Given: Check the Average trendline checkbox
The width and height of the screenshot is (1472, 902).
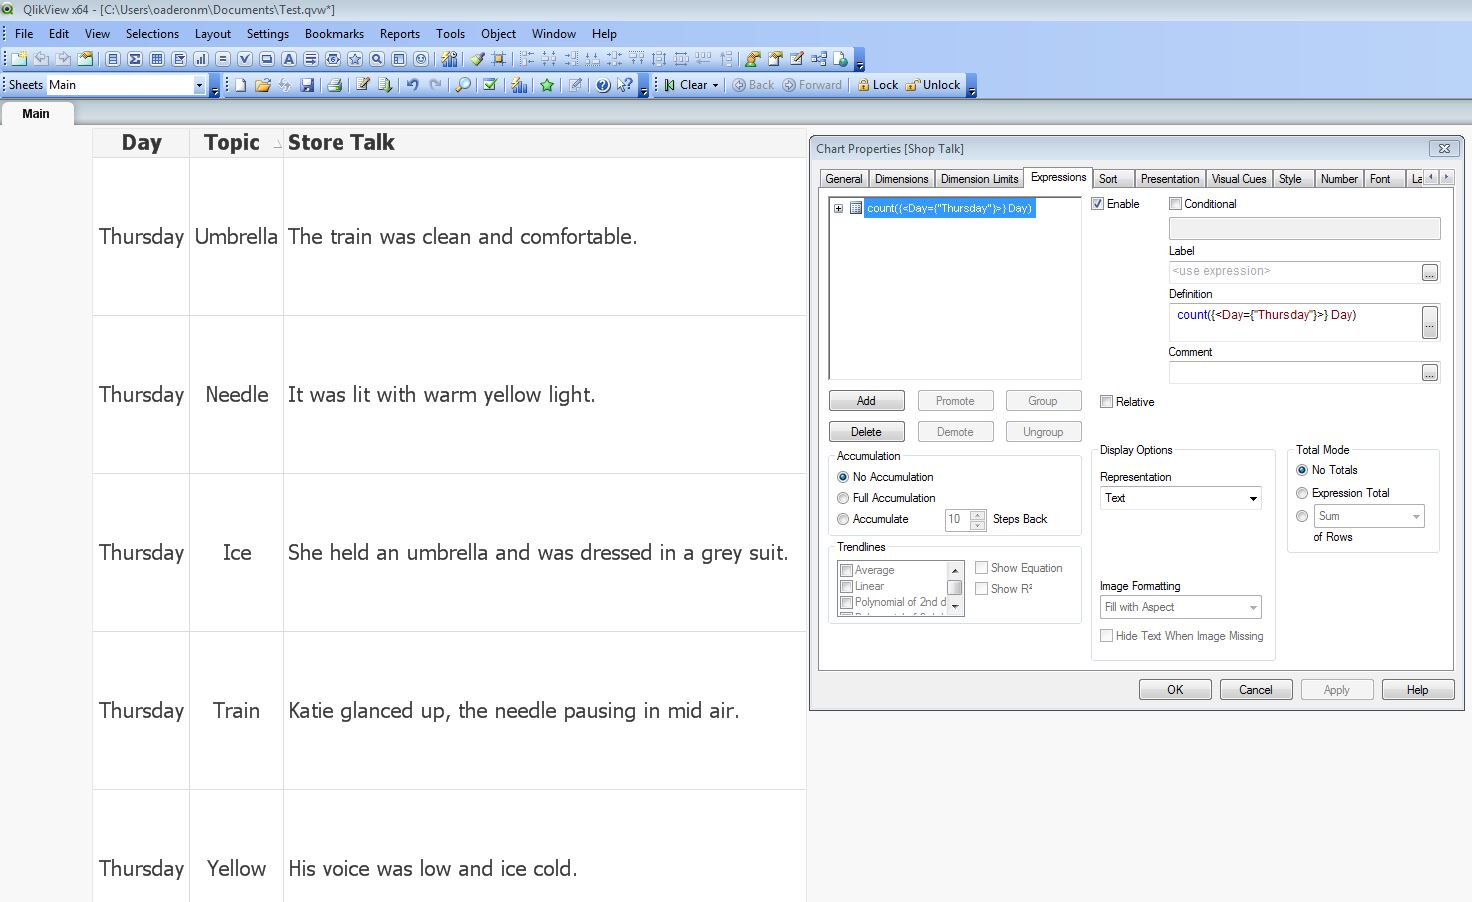Looking at the screenshot, I should (846, 570).
